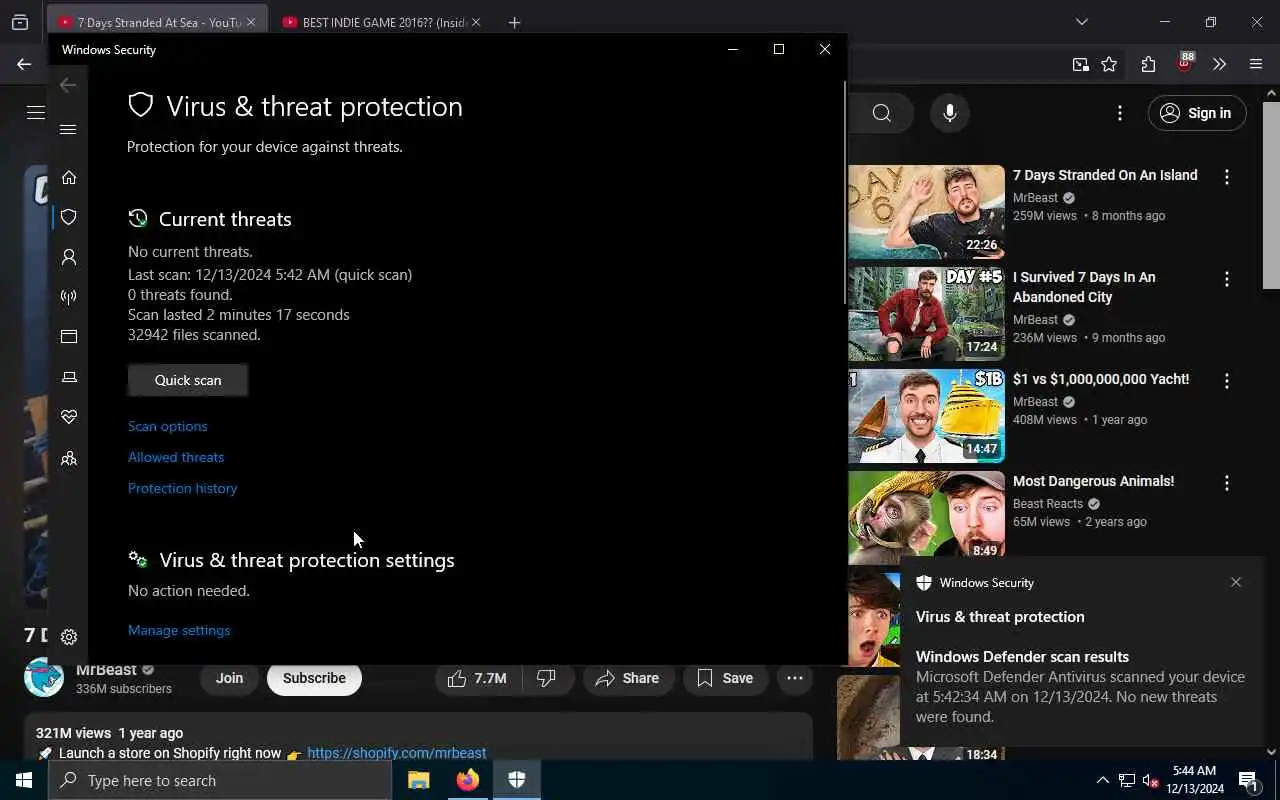Open the Firefox application menu
The image size is (1280, 800).
pos(1256,64)
